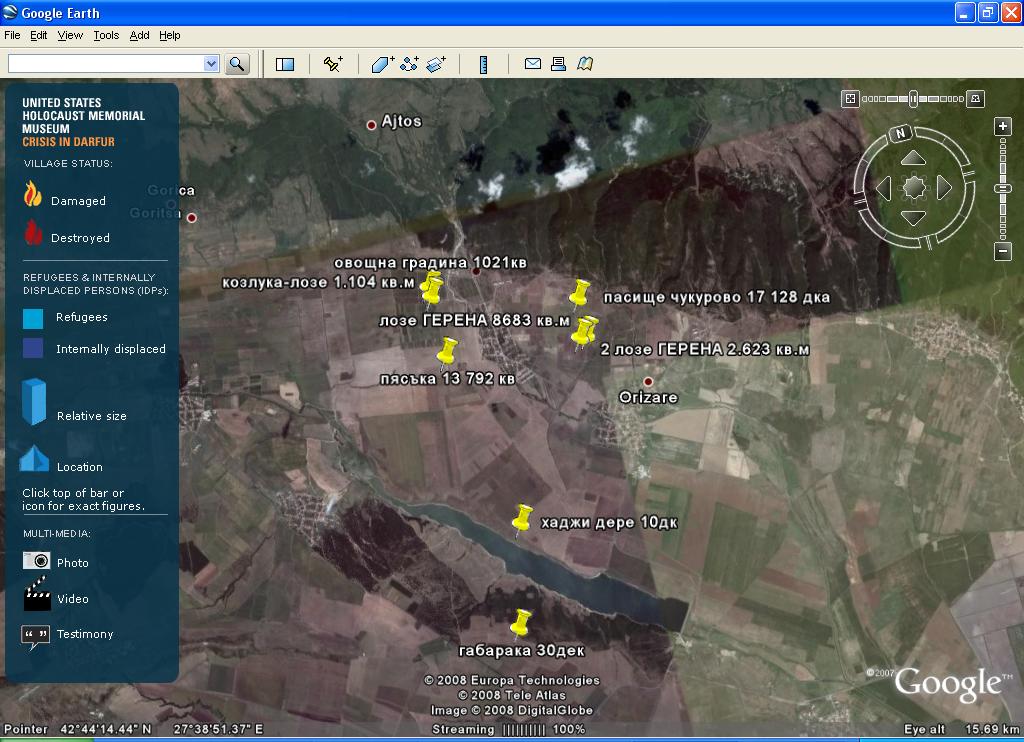Click the Add Image Overlay icon
Viewport: 1024px width, 742px height.
435,64
